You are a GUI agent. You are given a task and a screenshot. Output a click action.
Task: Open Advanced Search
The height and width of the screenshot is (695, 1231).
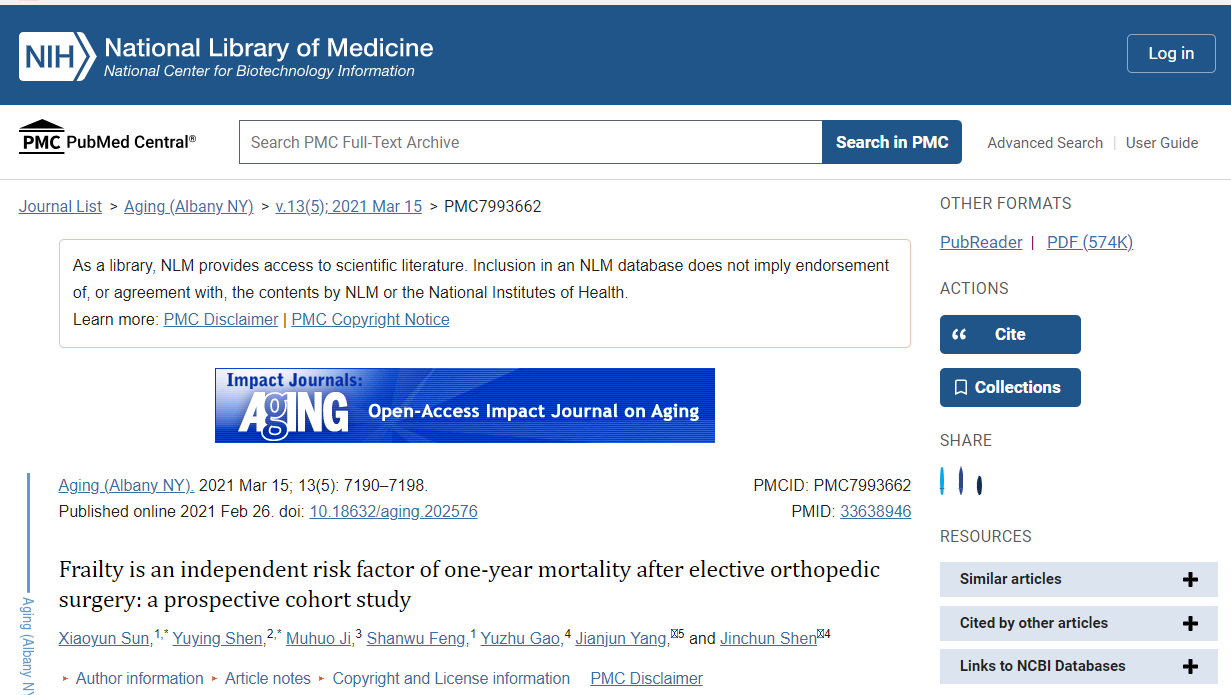pyautogui.click(x=1045, y=143)
